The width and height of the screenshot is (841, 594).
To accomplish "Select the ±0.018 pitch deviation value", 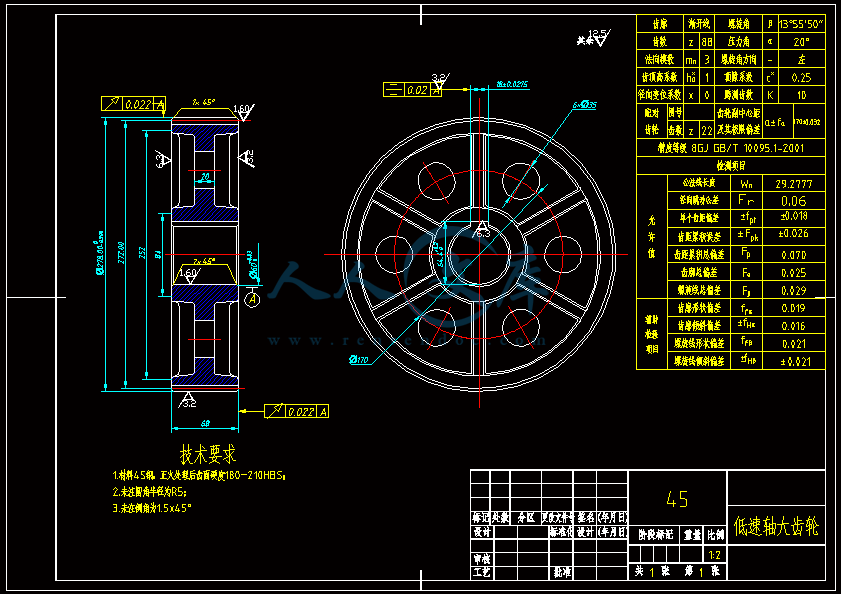I will point(794,216).
